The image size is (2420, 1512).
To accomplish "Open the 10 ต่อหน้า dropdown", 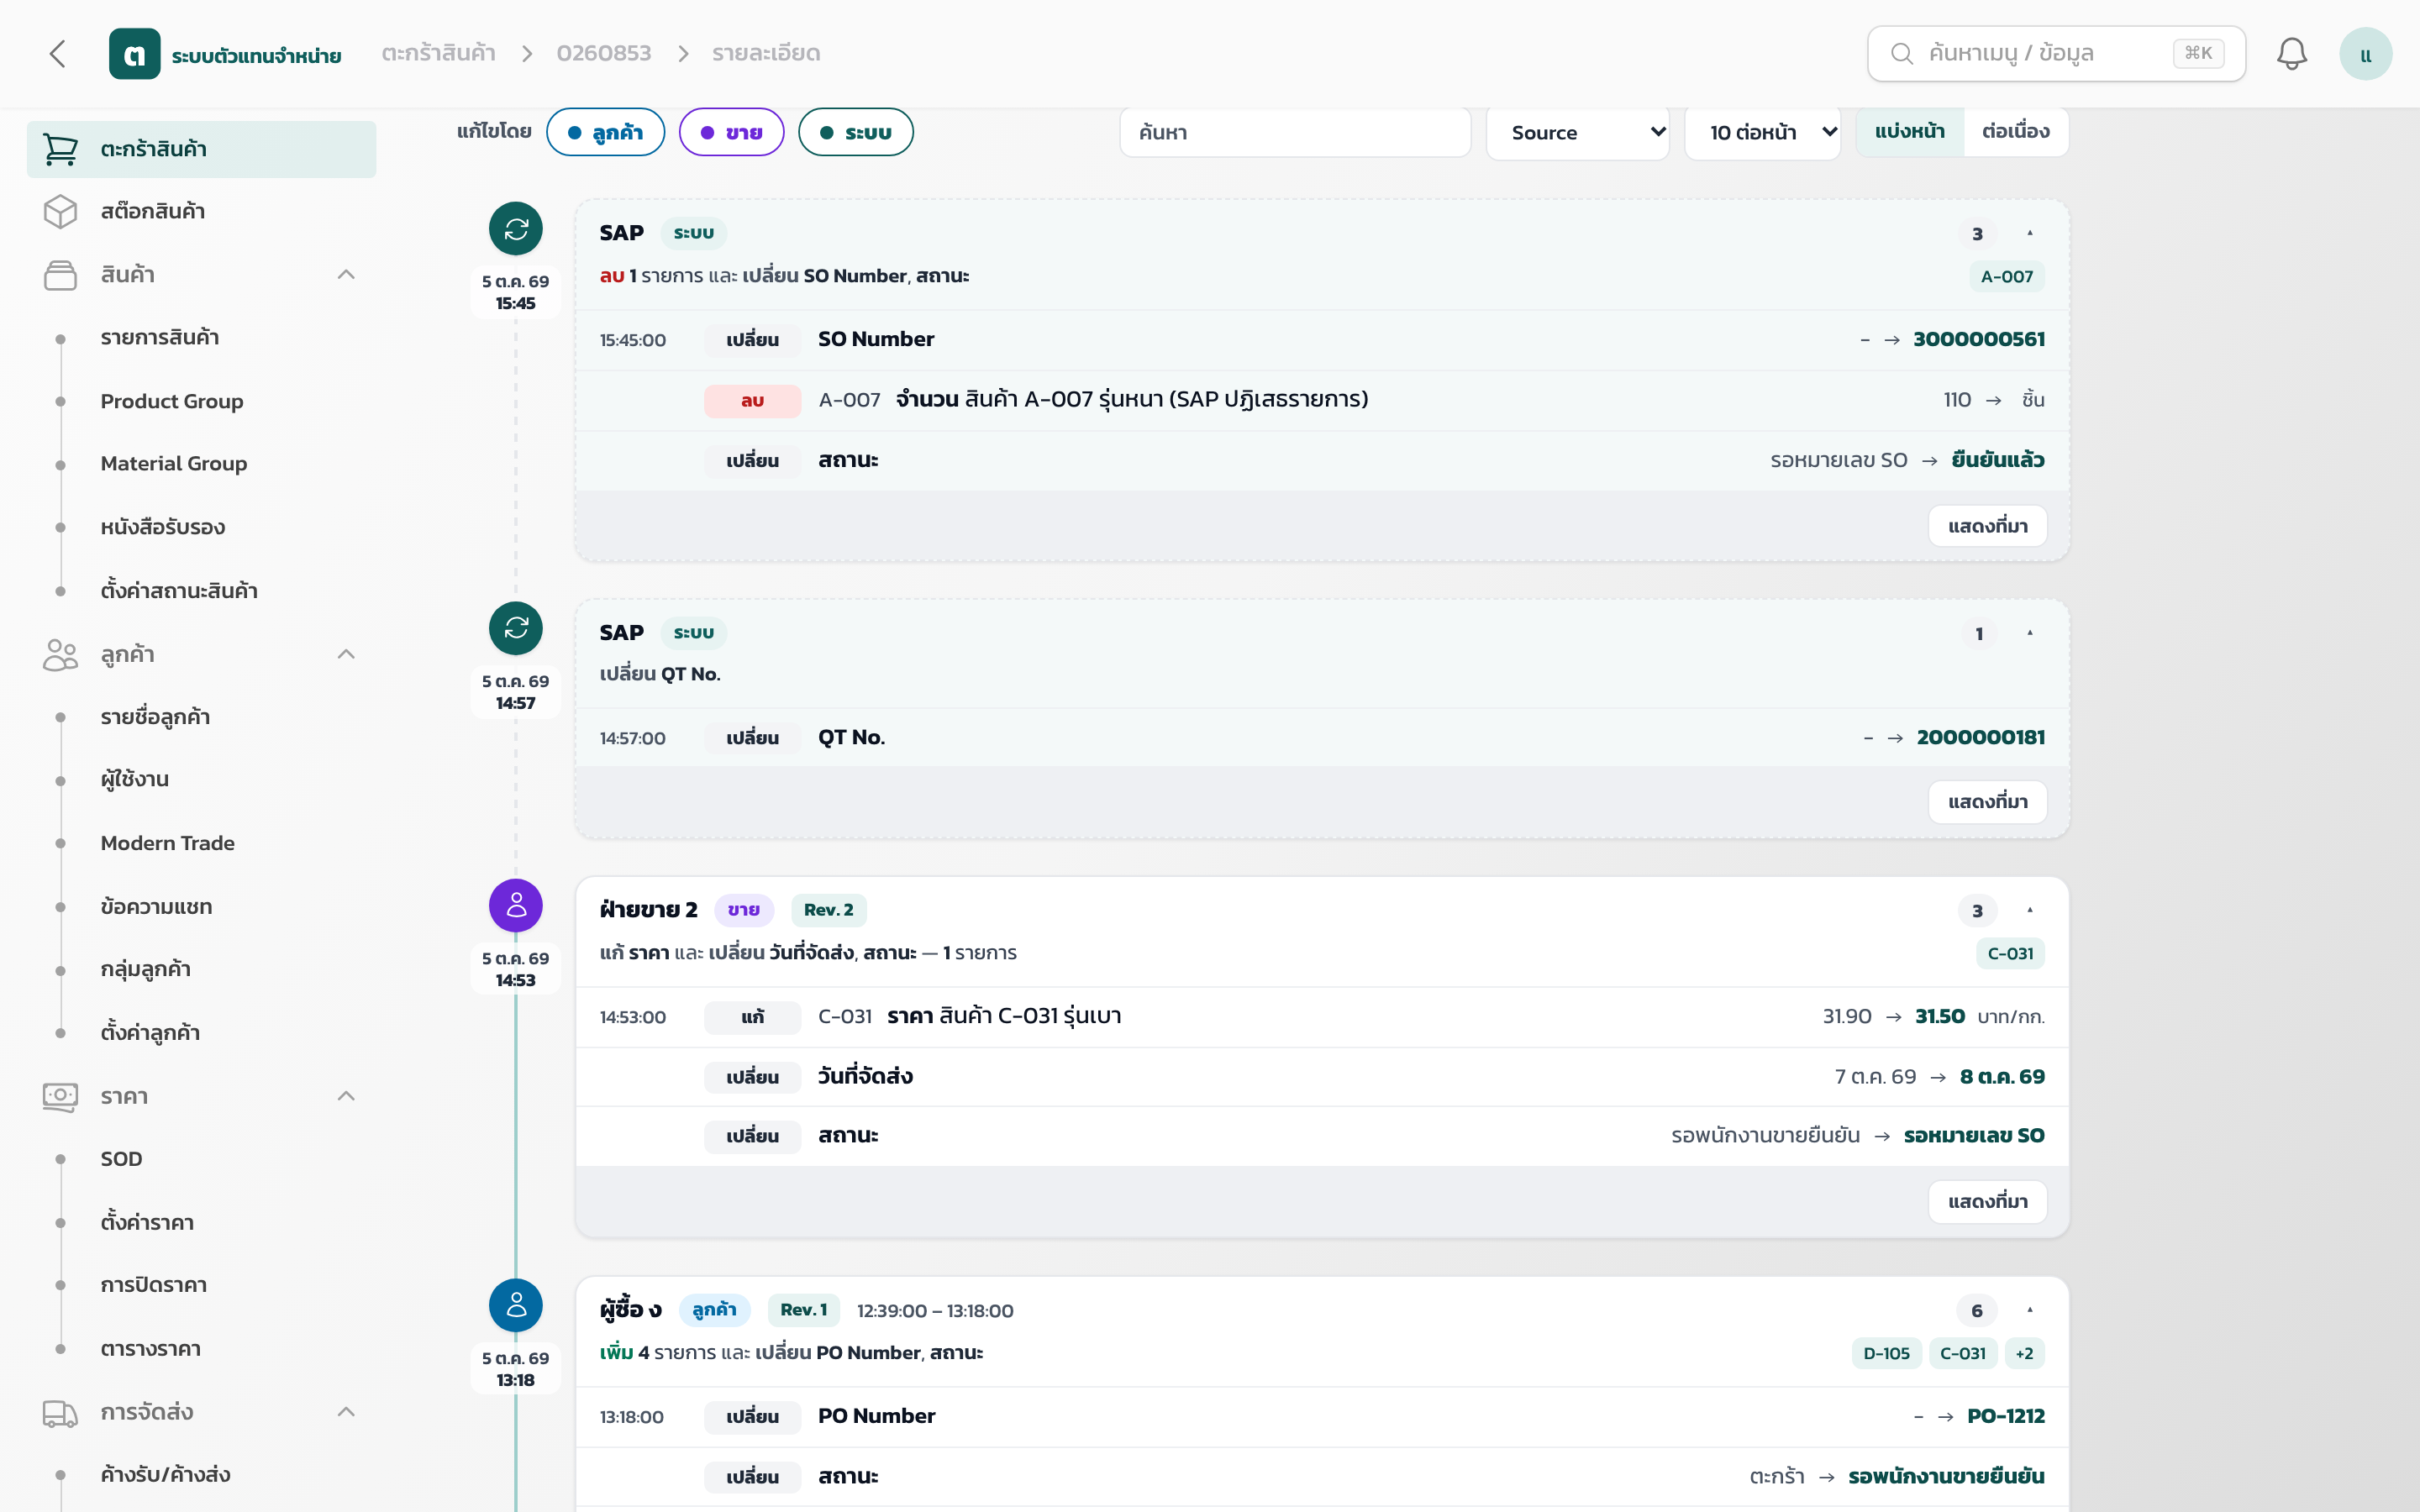I will pyautogui.click(x=1762, y=132).
